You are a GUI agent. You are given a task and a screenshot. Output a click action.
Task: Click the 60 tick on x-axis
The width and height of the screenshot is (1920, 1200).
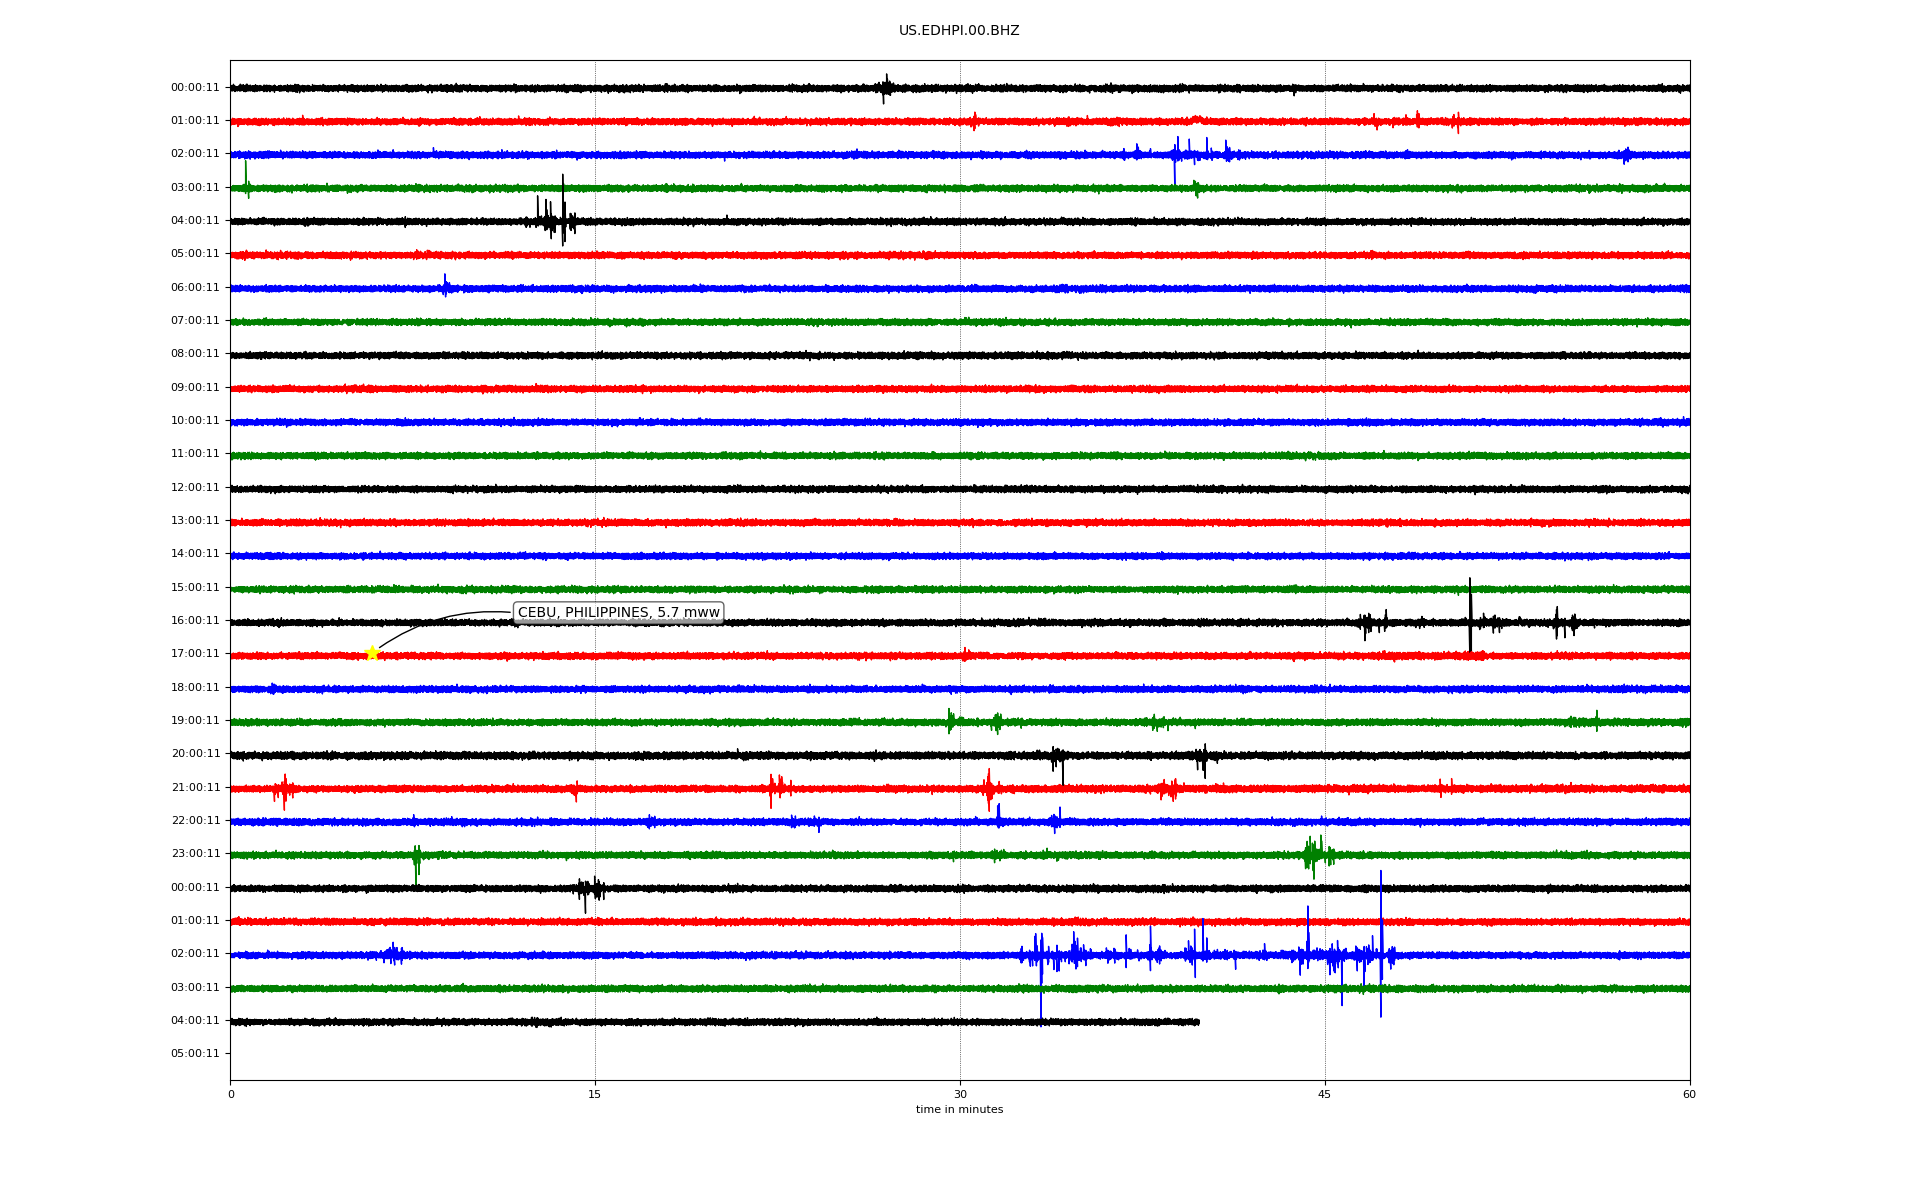(1689, 1094)
